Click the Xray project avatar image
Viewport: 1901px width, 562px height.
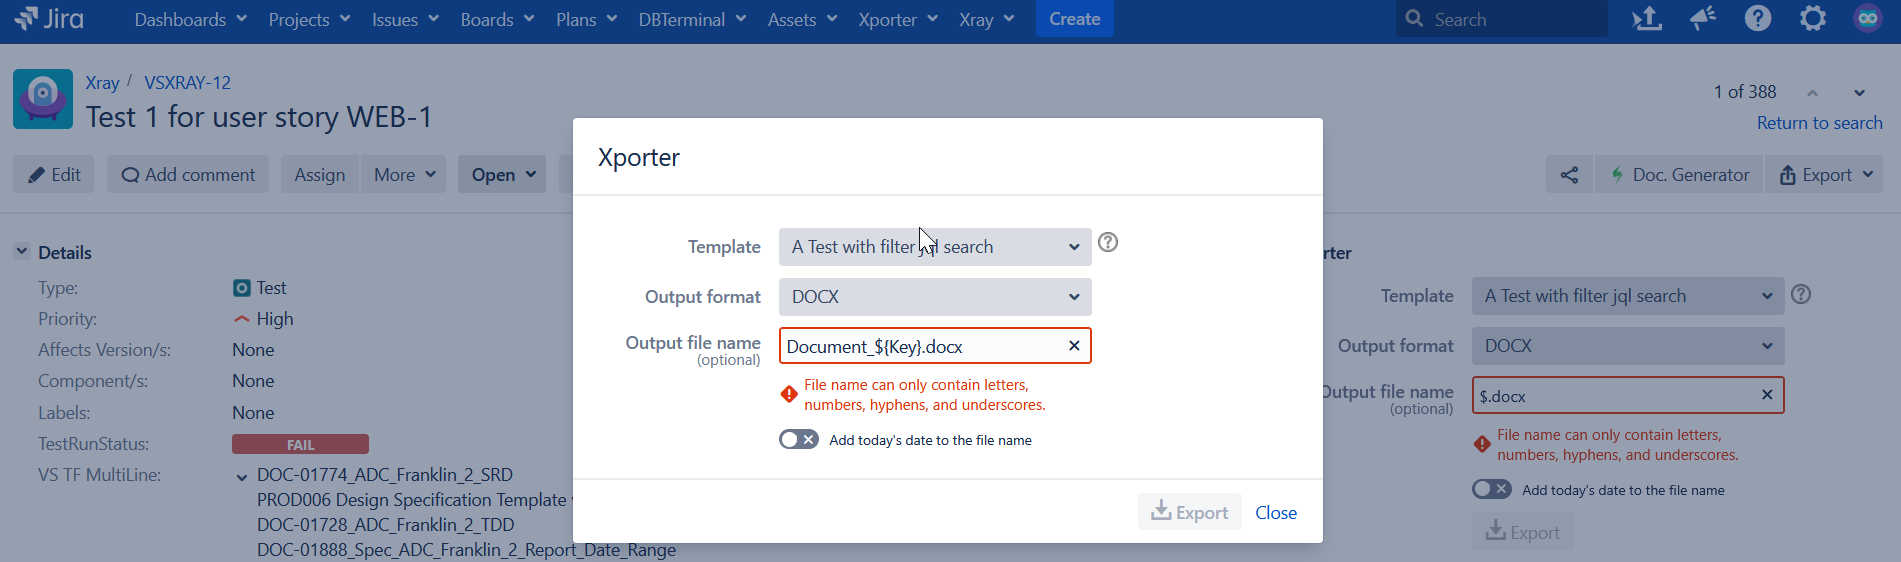43,99
